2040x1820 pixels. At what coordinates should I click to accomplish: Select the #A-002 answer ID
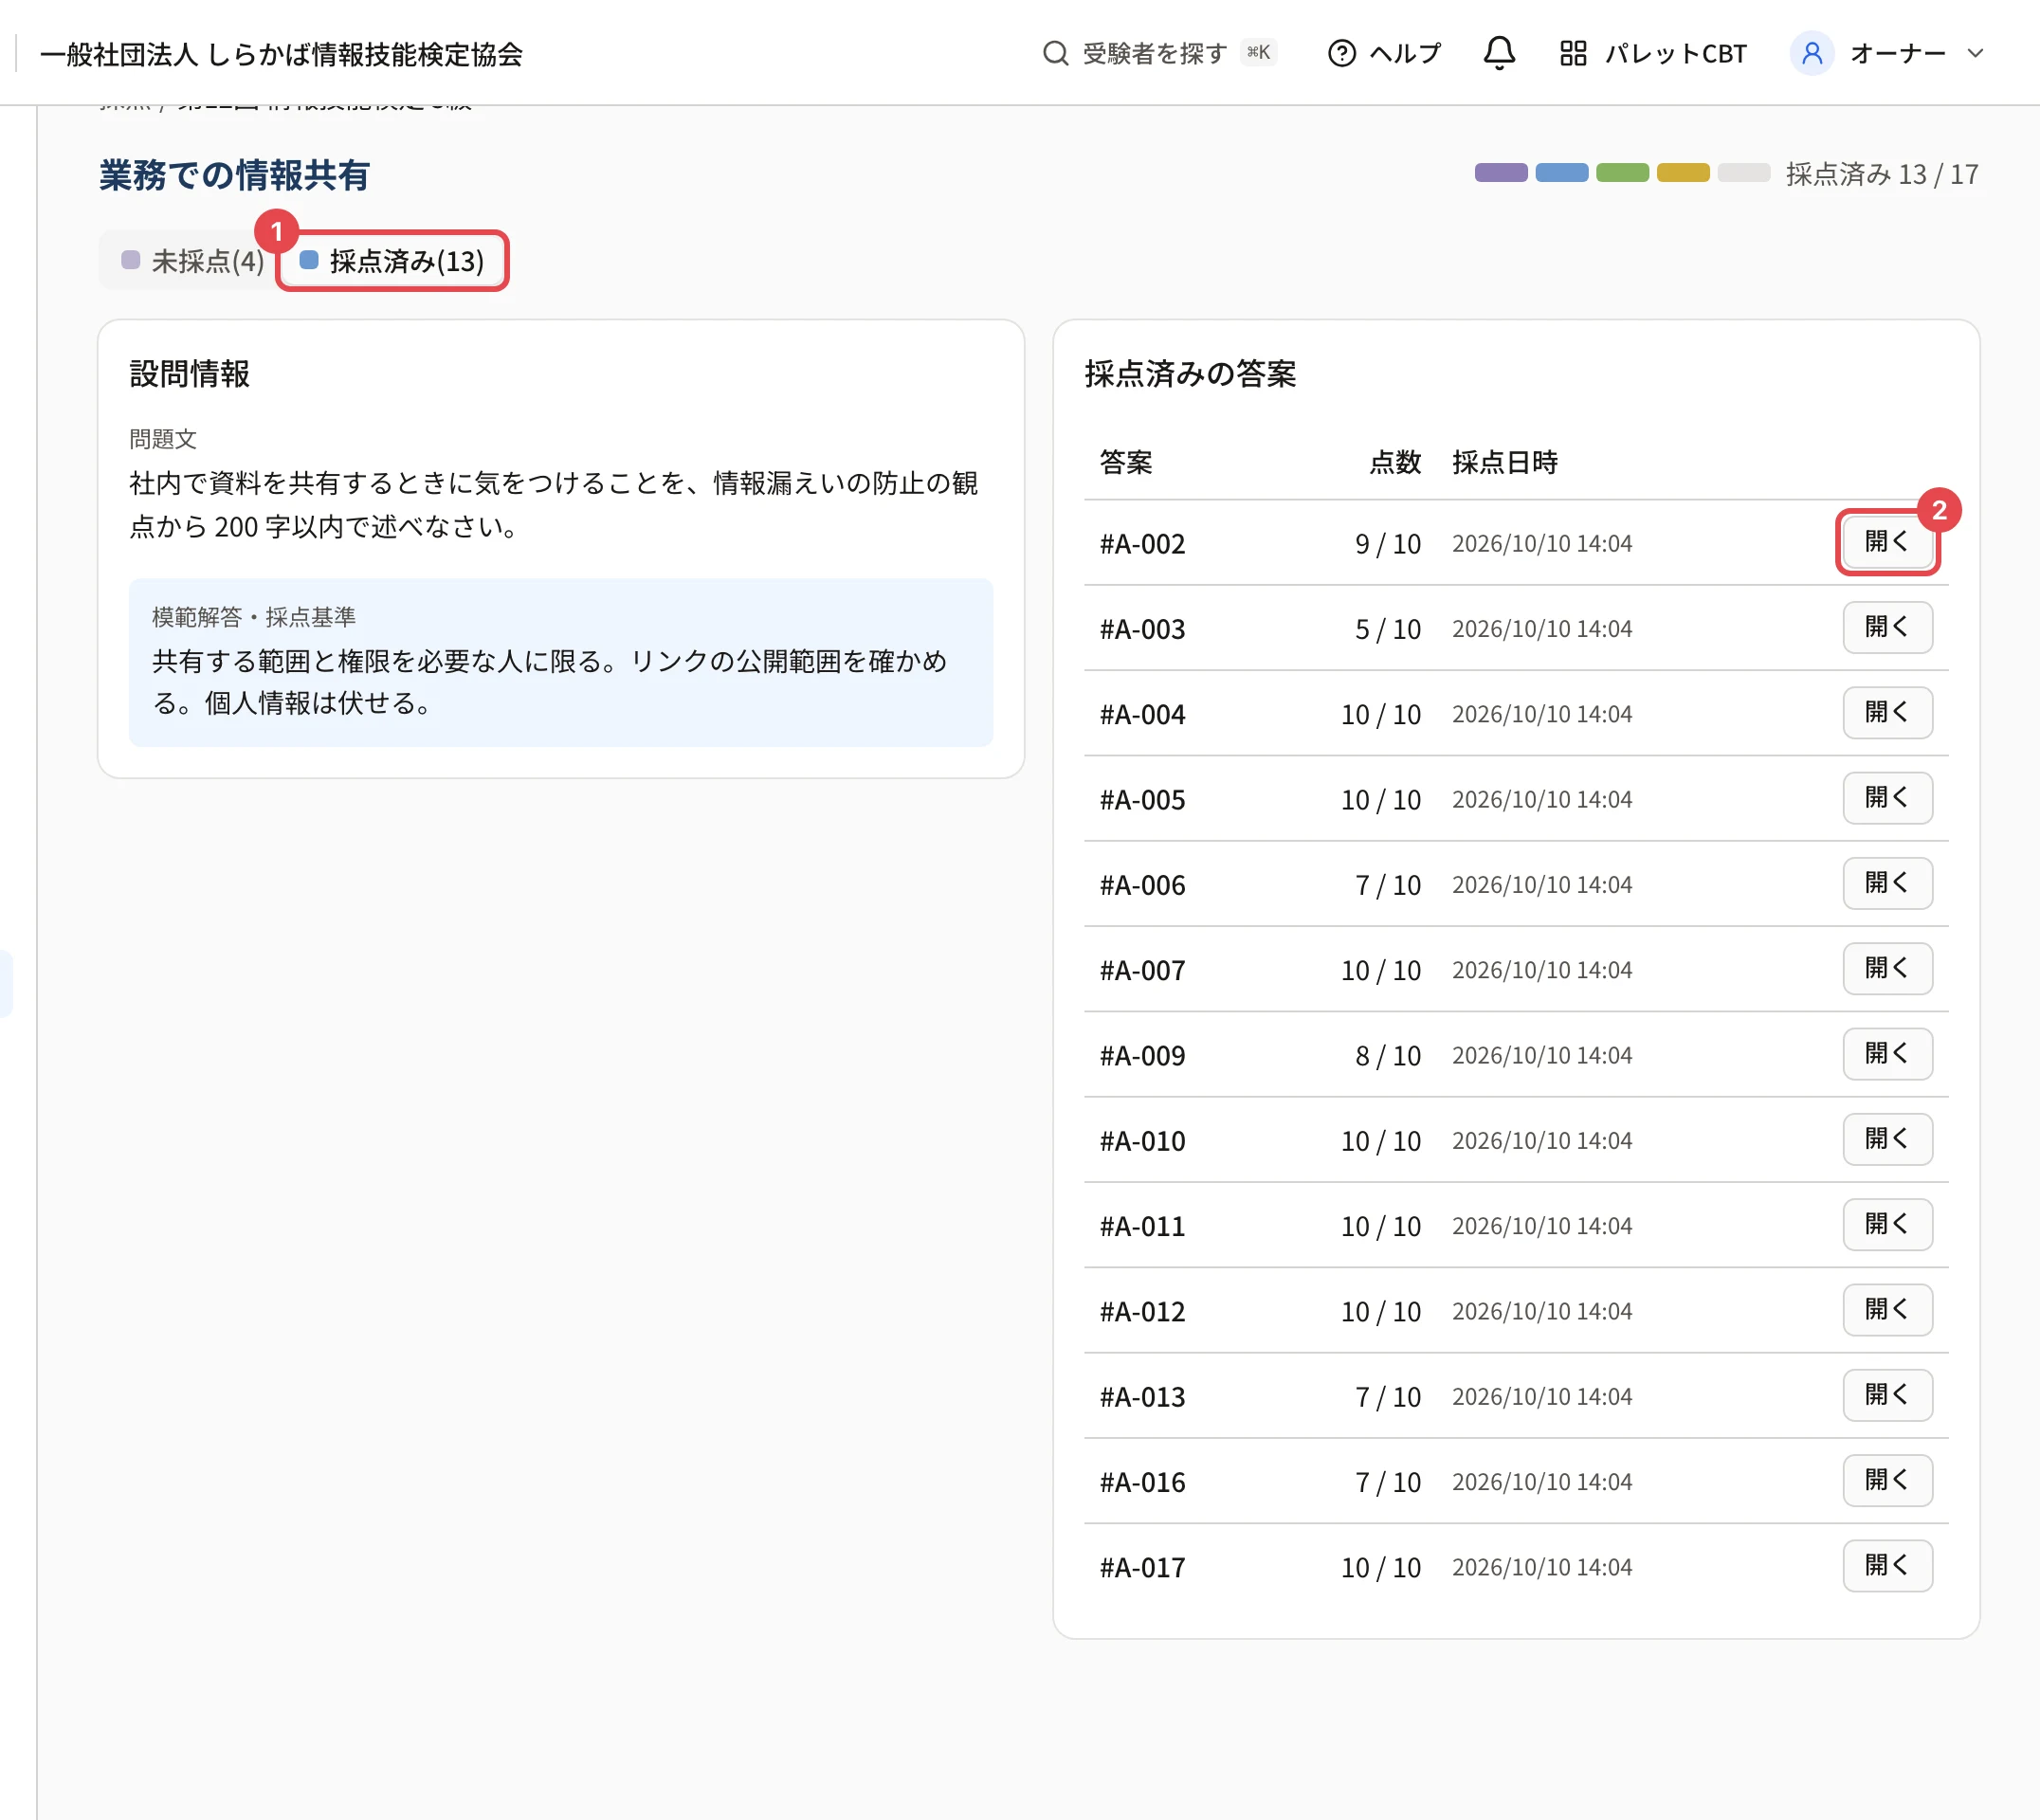coord(1142,544)
